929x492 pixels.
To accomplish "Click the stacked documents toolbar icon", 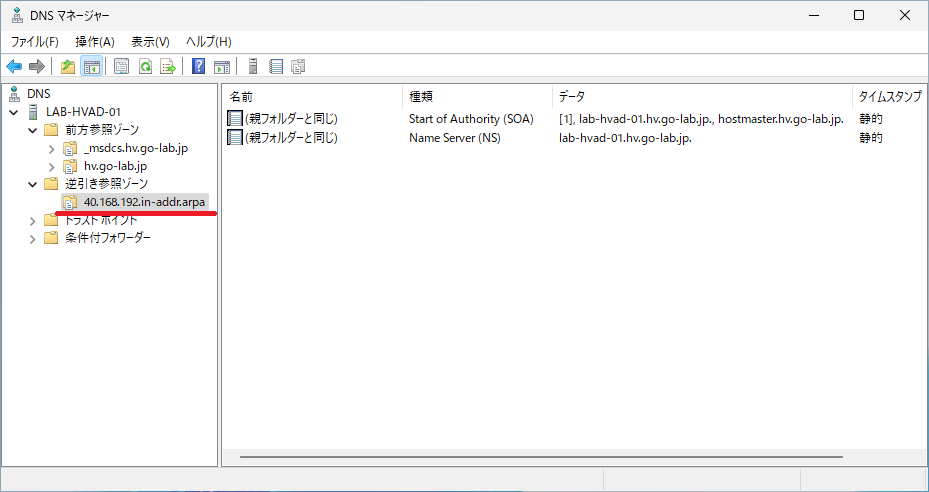I will (299, 66).
